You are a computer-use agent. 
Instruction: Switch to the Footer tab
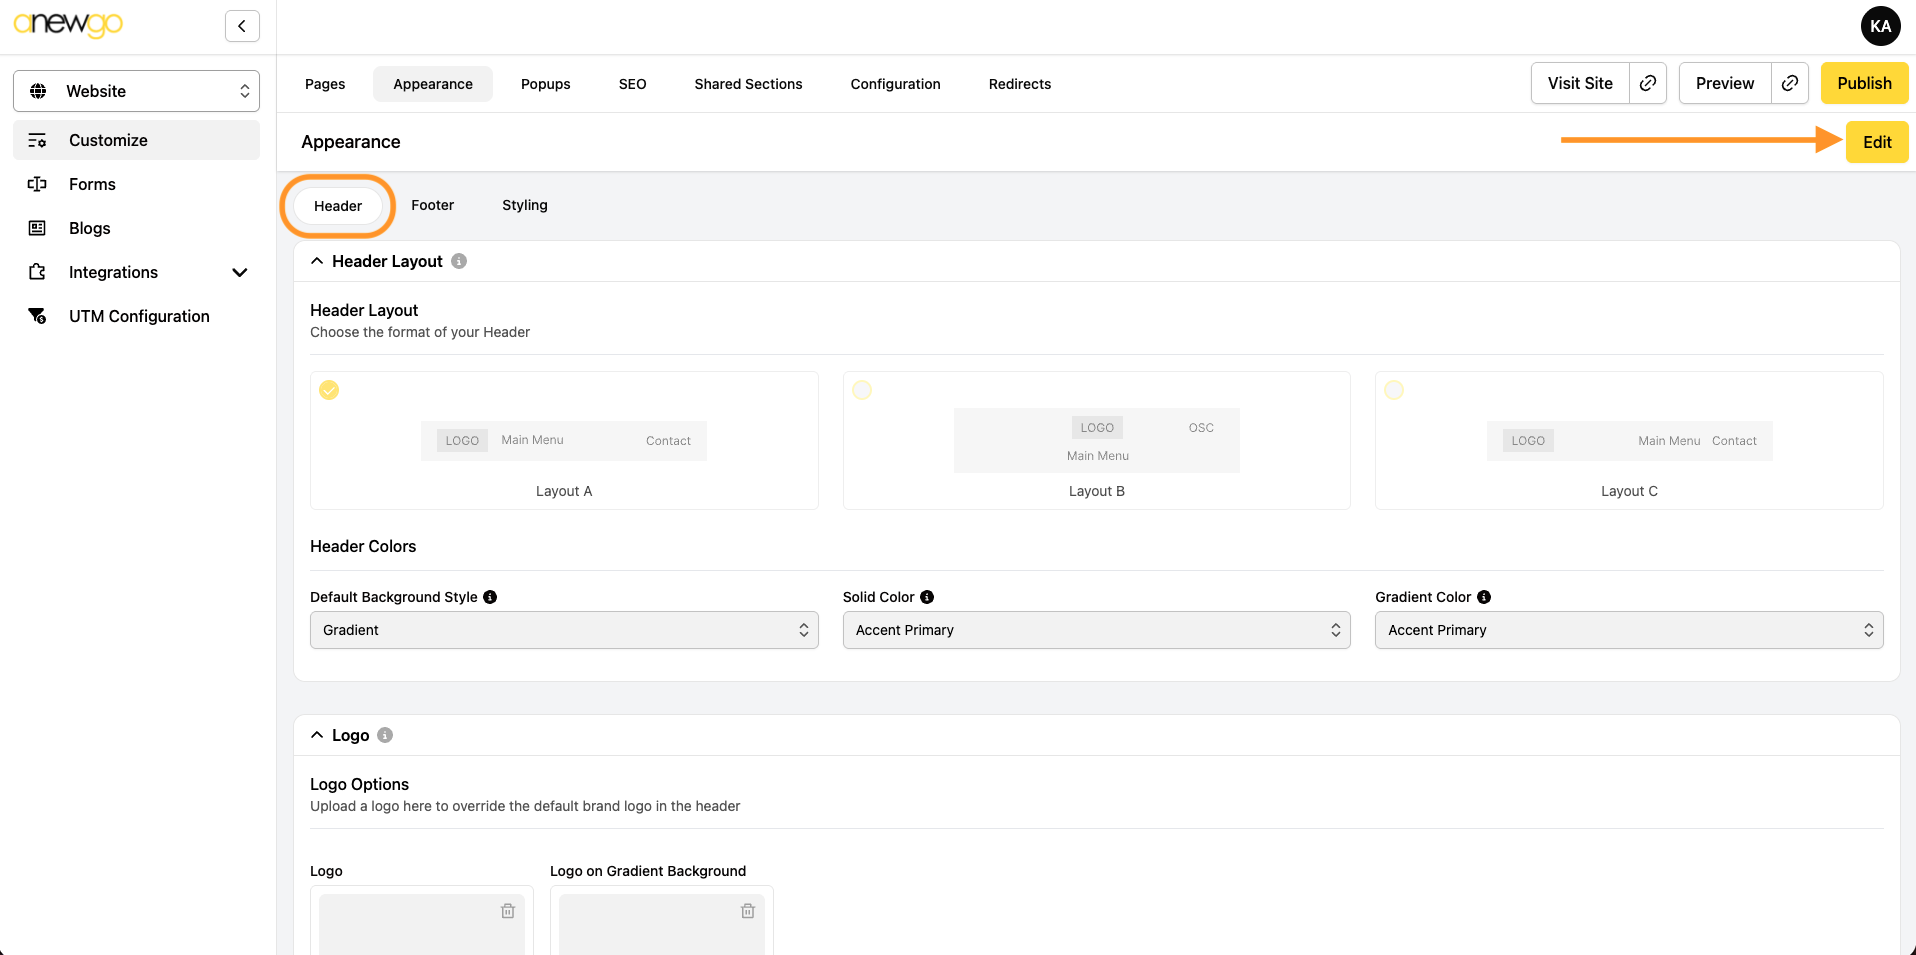point(432,205)
